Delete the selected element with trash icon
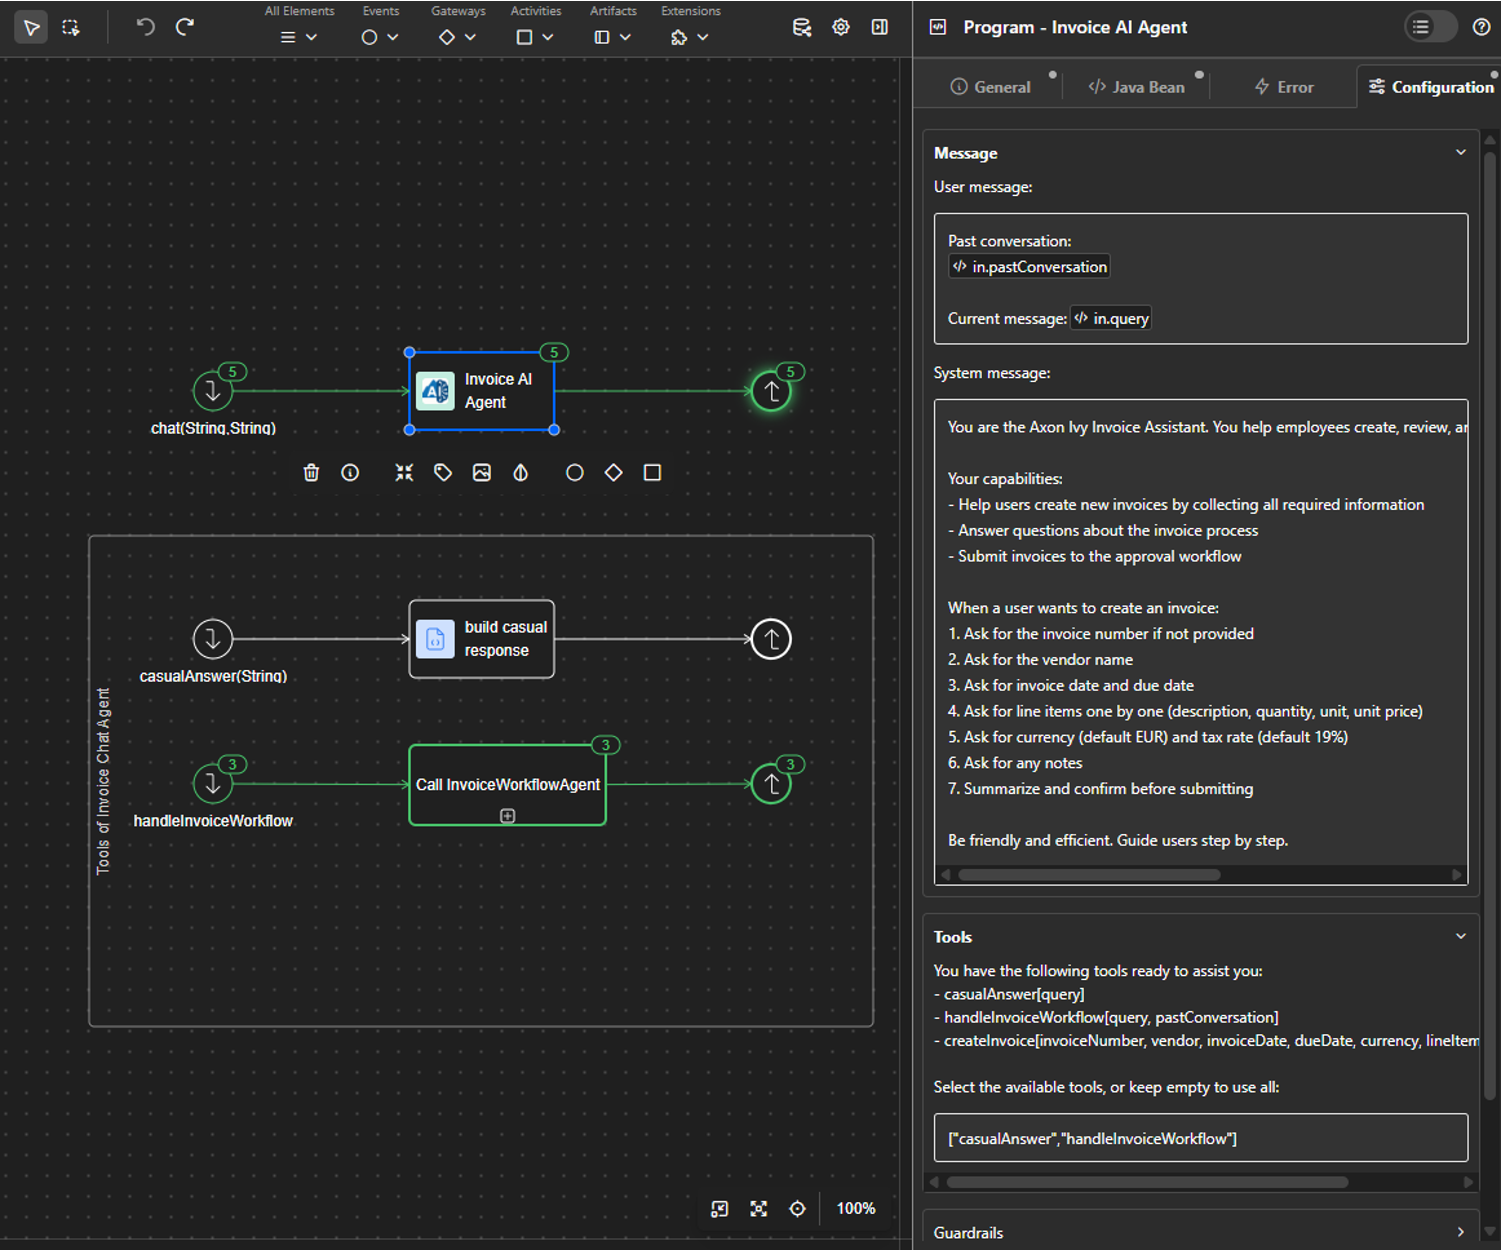Screen dimensions: 1502x1250 pos(311,473)
